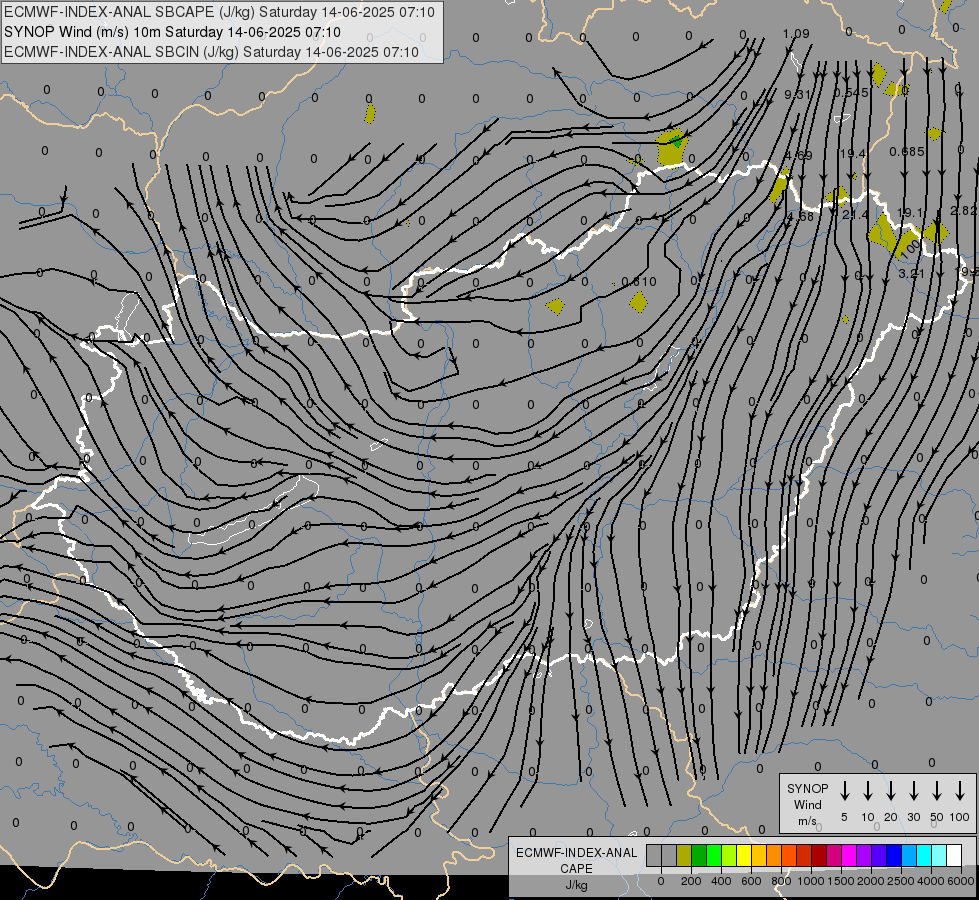Click the CAPE value 19.1 on map
Viewport: 979px width, 900px height.
(910, 213)
